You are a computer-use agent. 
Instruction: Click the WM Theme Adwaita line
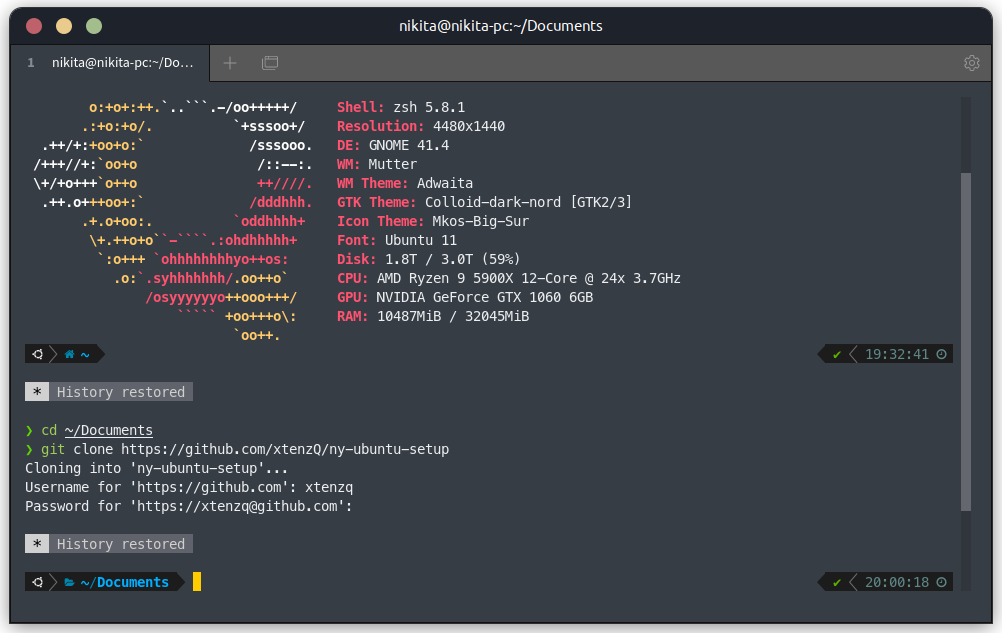coord(405,183)
